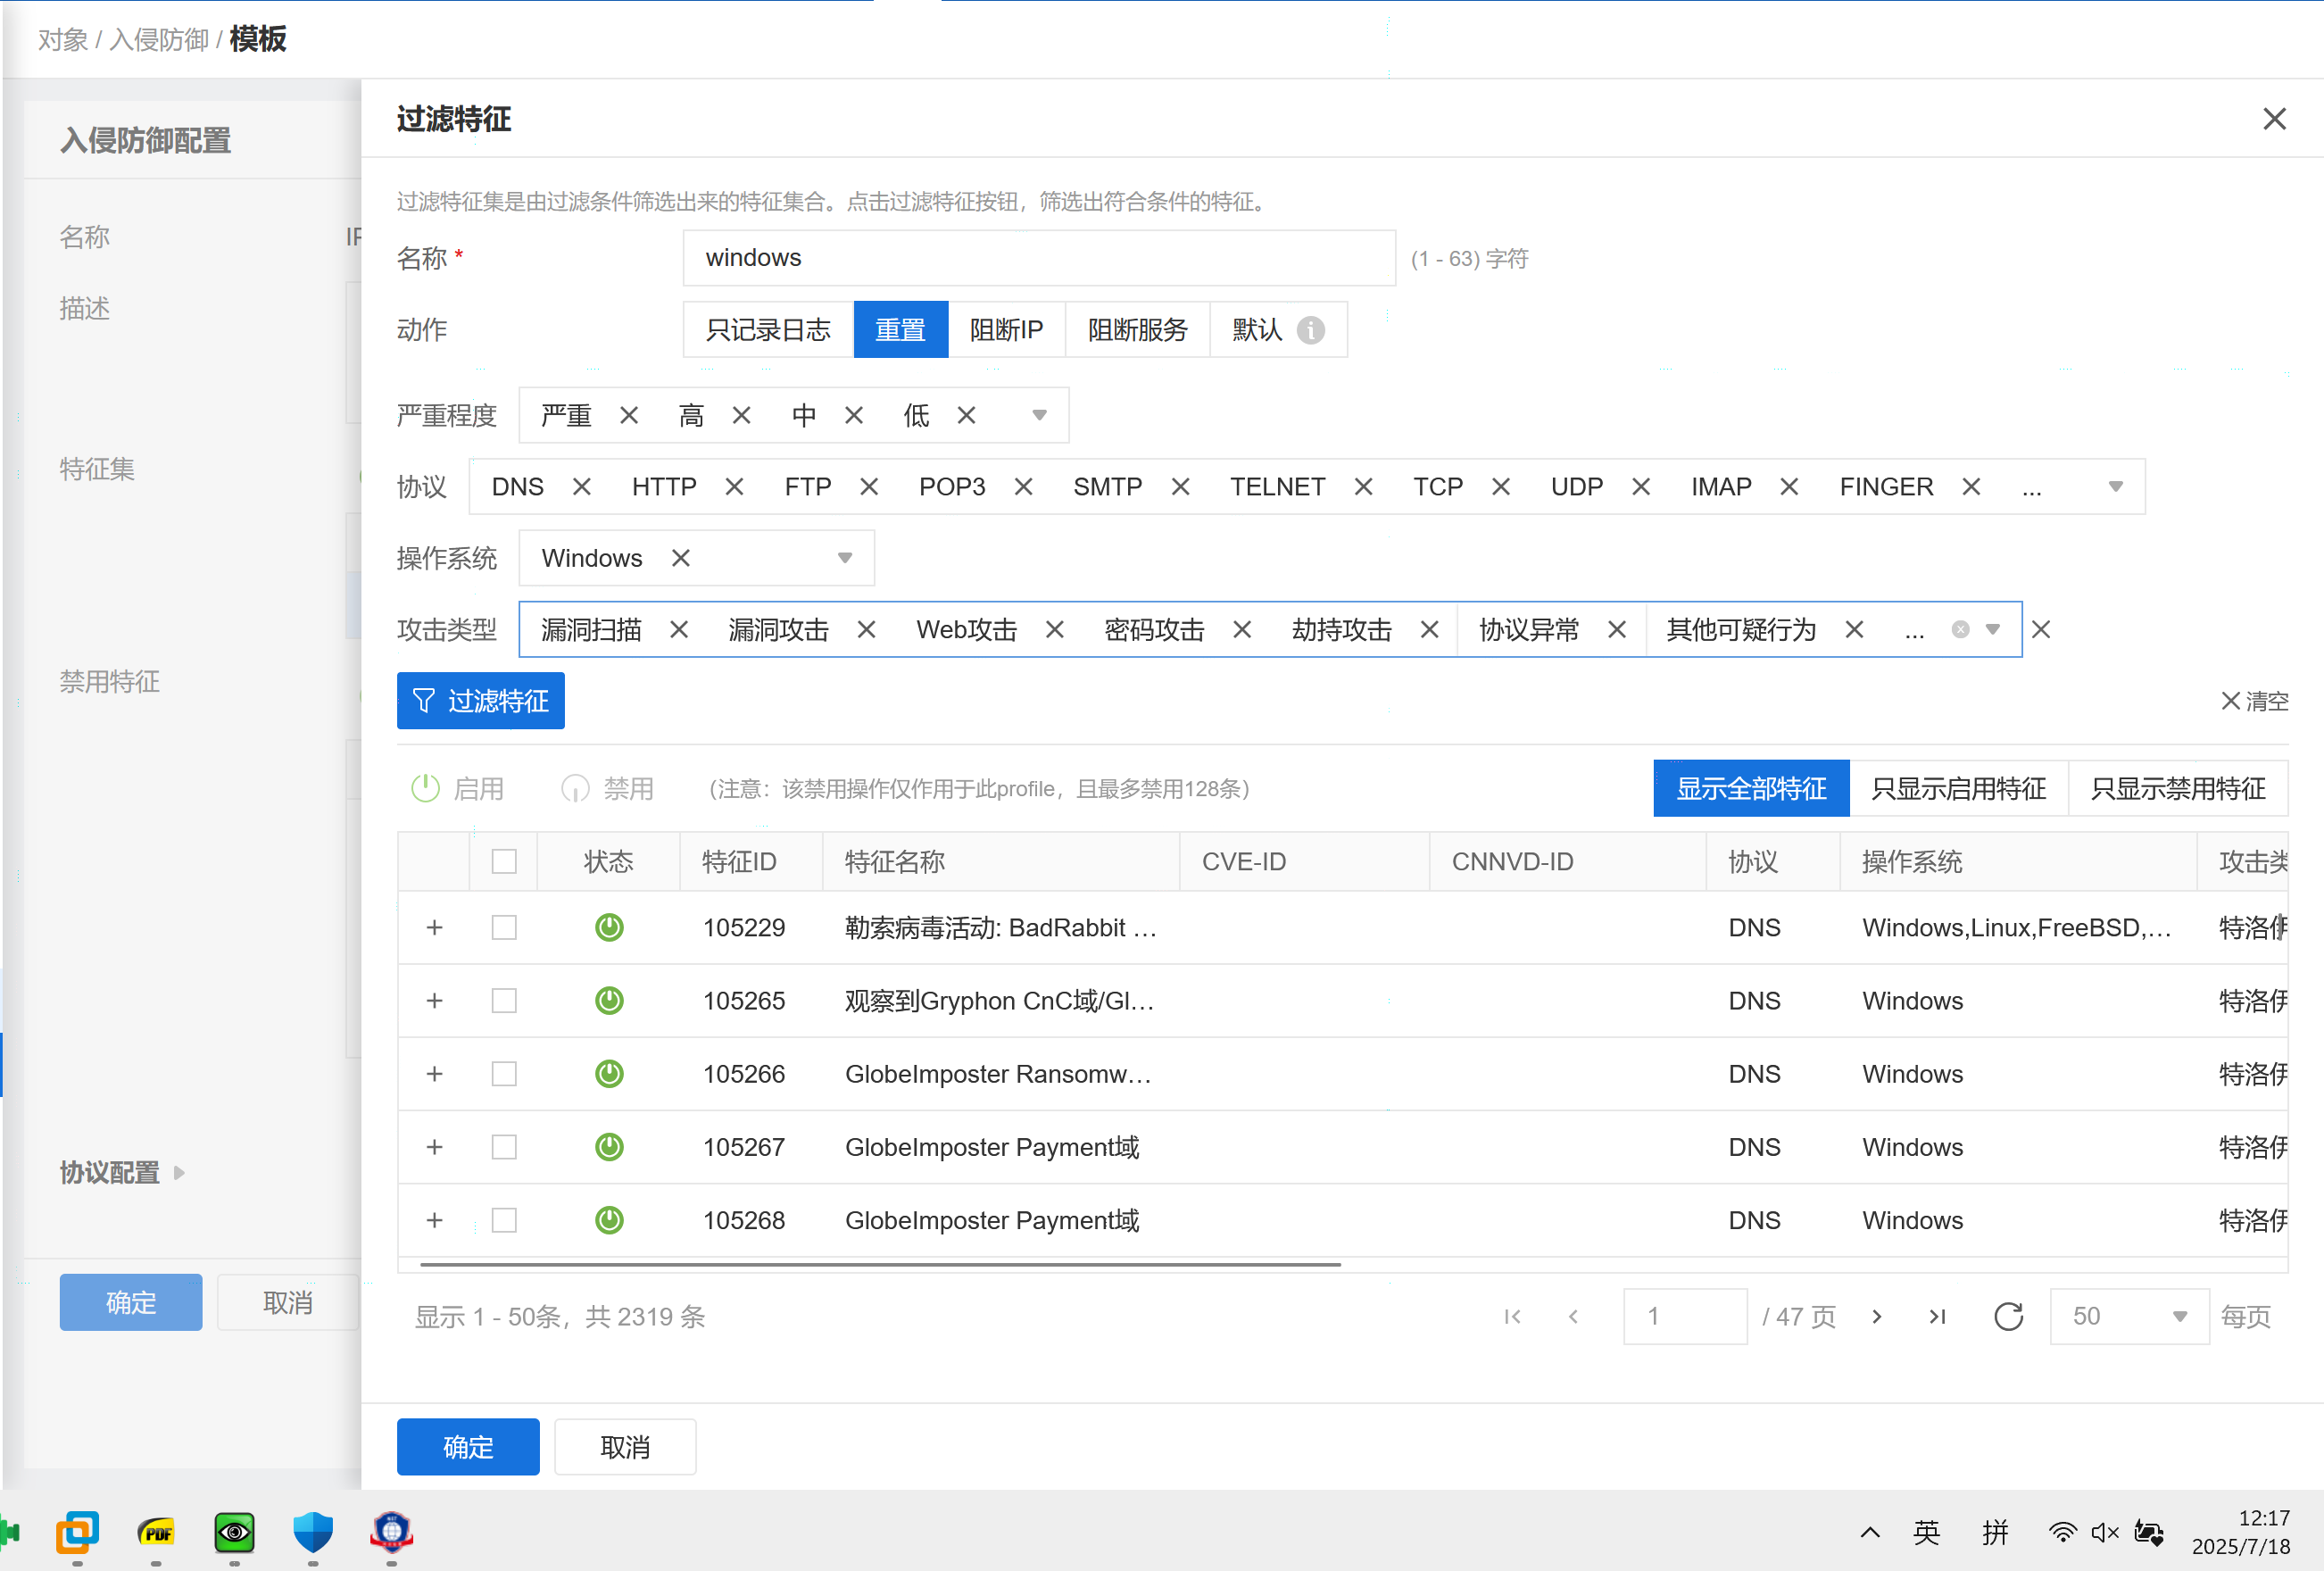This screenshot has height=1571, width=2324.
Task: Check the row for signature 105265
Action: [x=504, y=1001]
